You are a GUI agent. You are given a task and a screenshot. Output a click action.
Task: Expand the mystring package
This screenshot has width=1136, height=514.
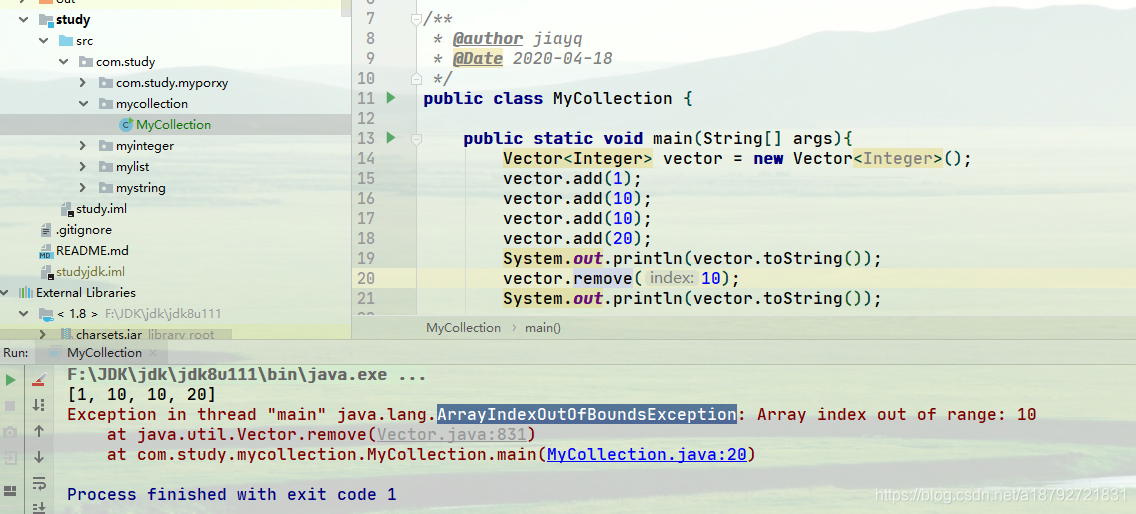click(x=83, y=188)
